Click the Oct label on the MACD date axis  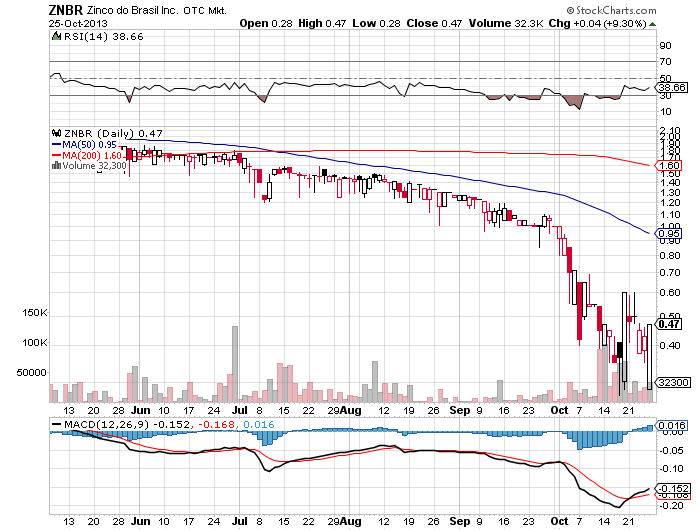(559, 521)
